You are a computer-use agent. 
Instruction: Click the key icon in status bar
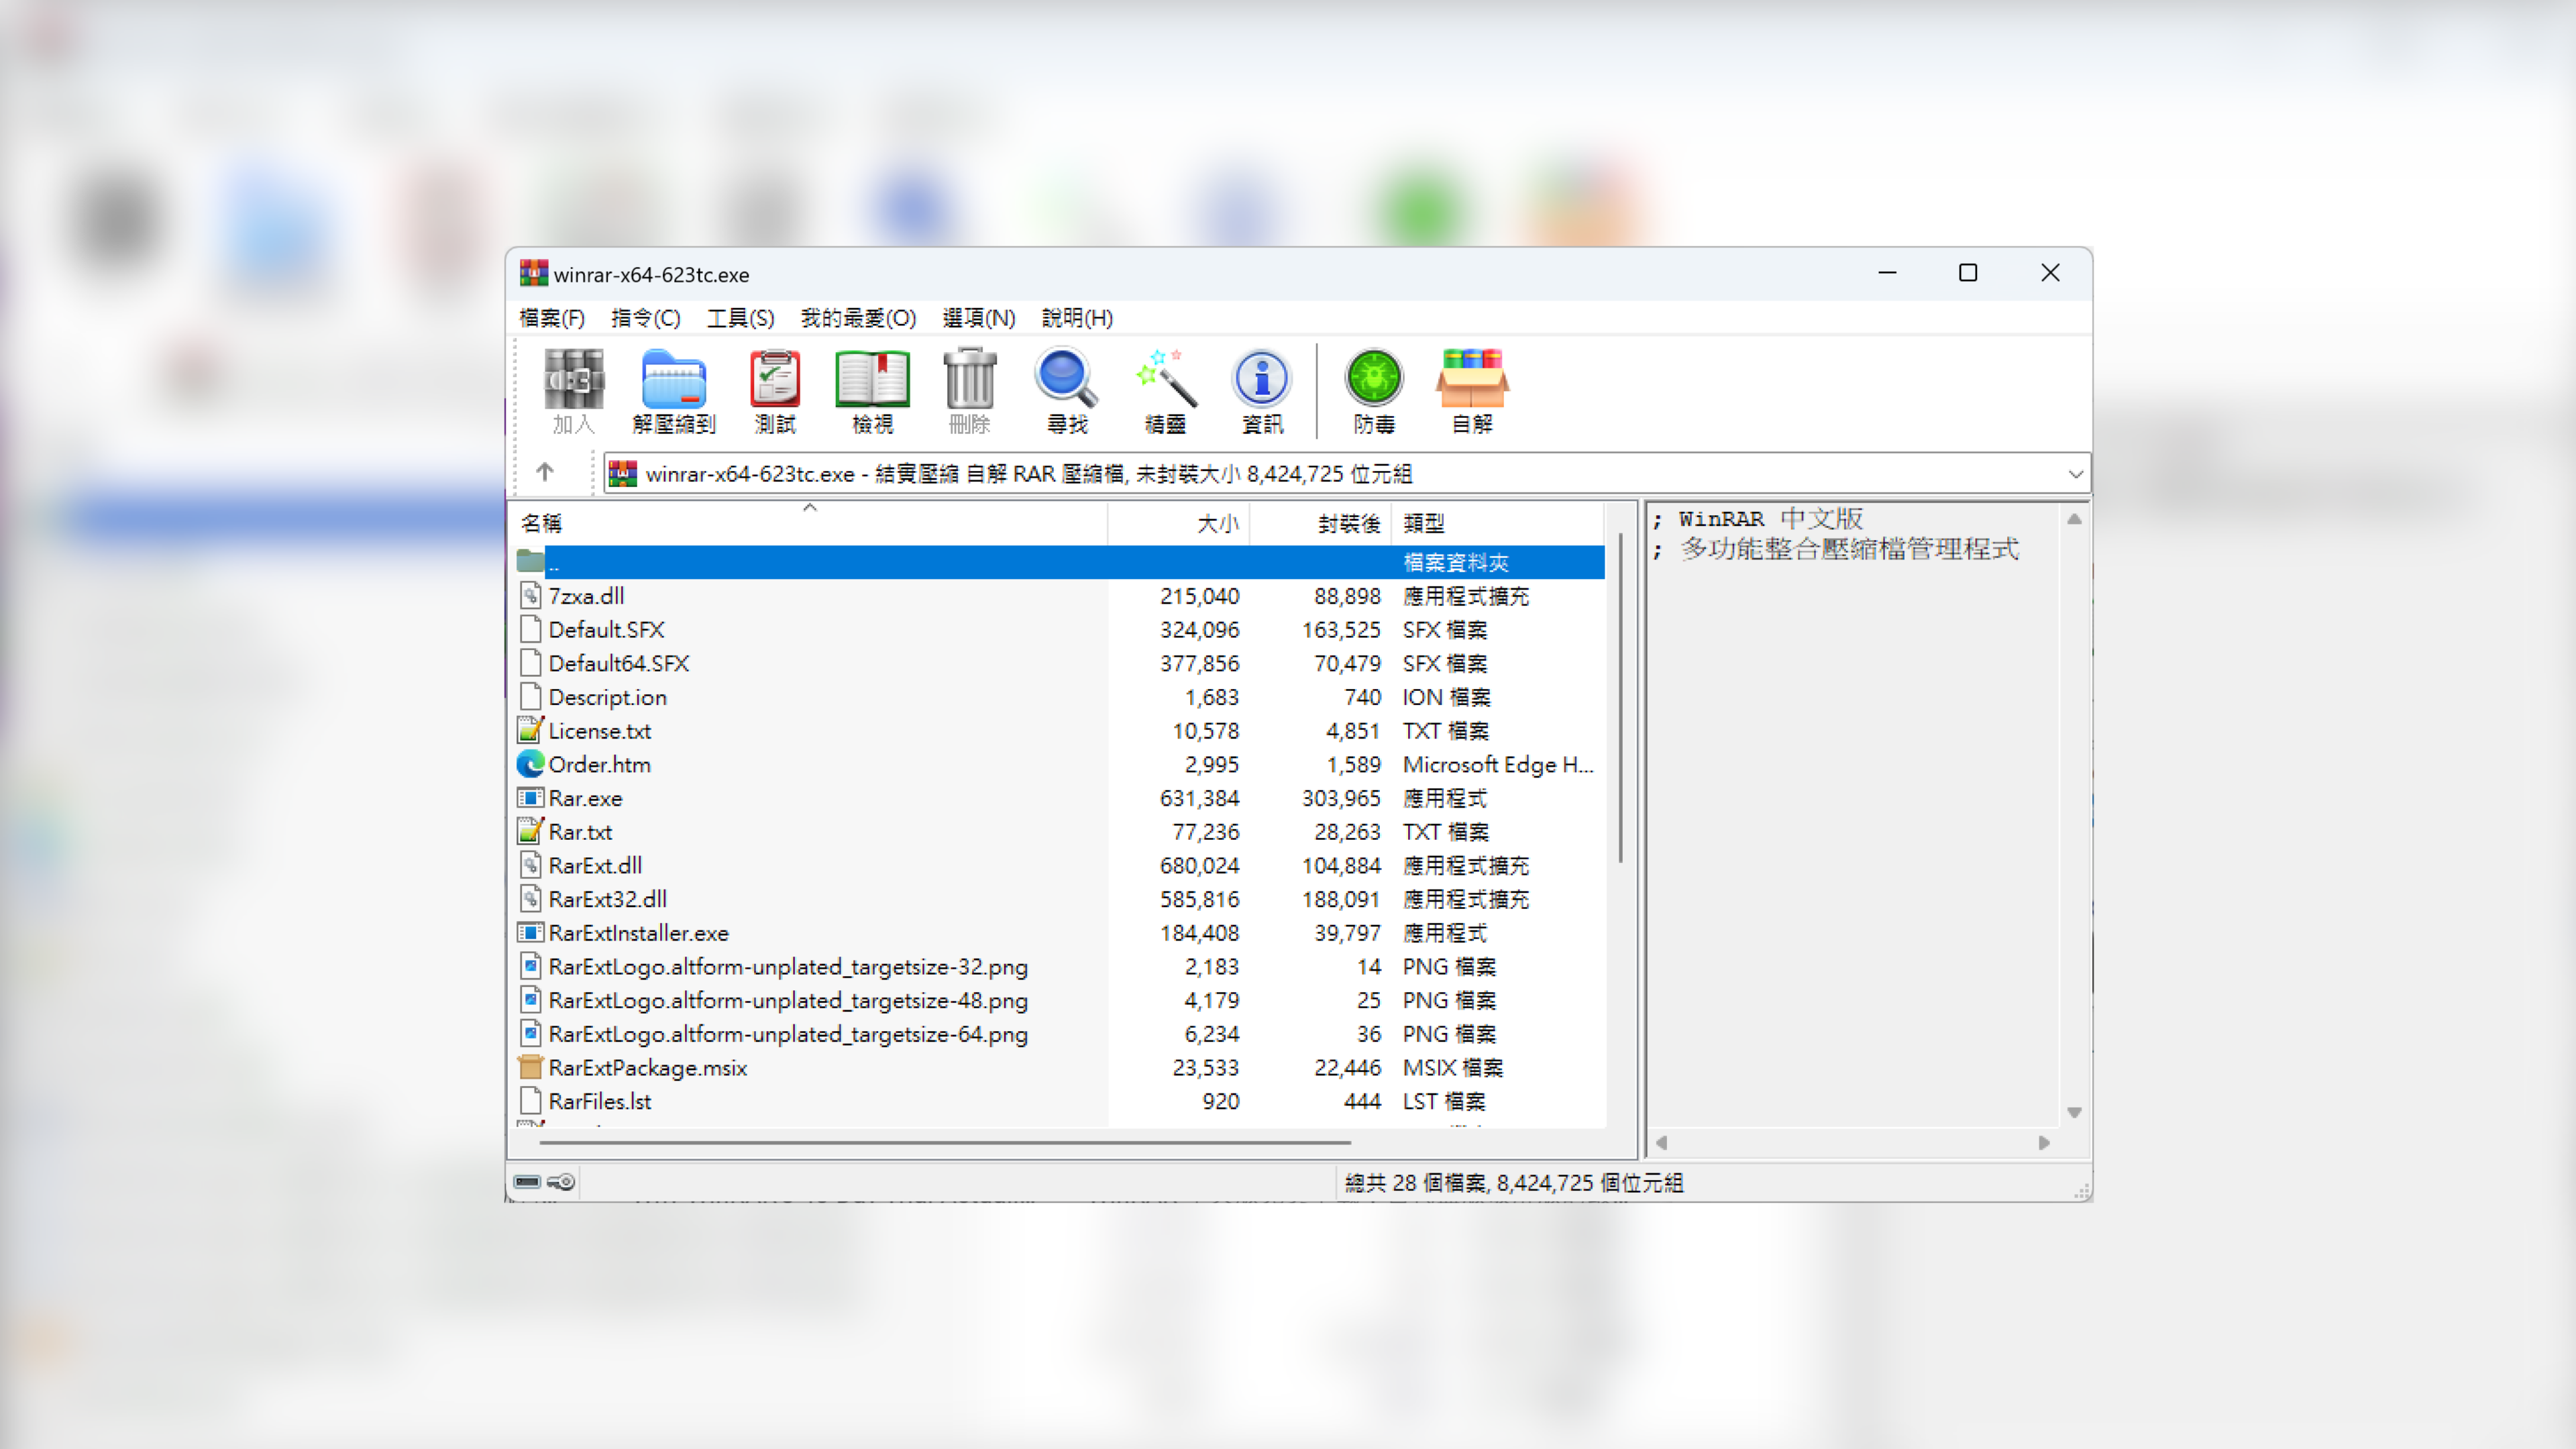coord(562,1182)
